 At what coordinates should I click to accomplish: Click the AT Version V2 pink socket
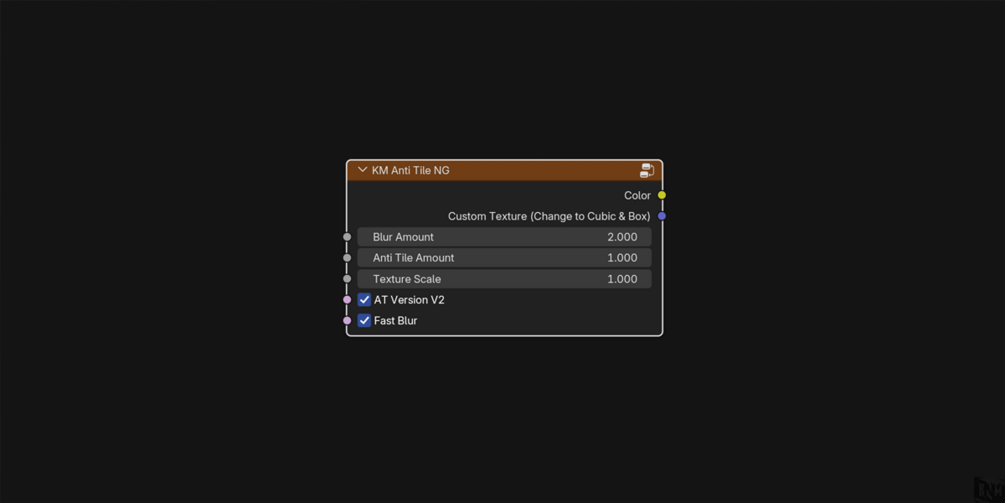(347, 300)
